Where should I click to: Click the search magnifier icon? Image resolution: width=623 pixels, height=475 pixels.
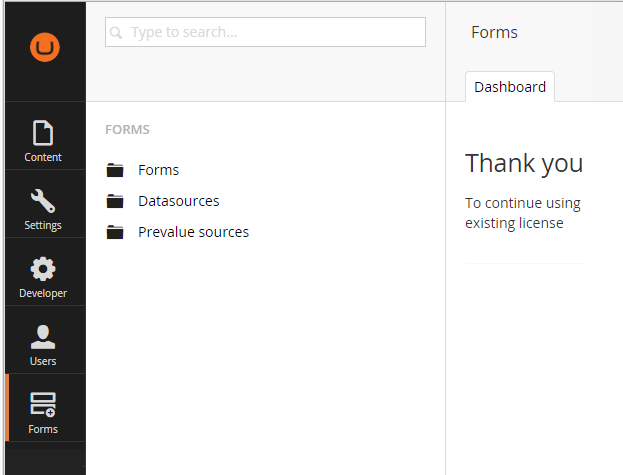click(116, 33)
